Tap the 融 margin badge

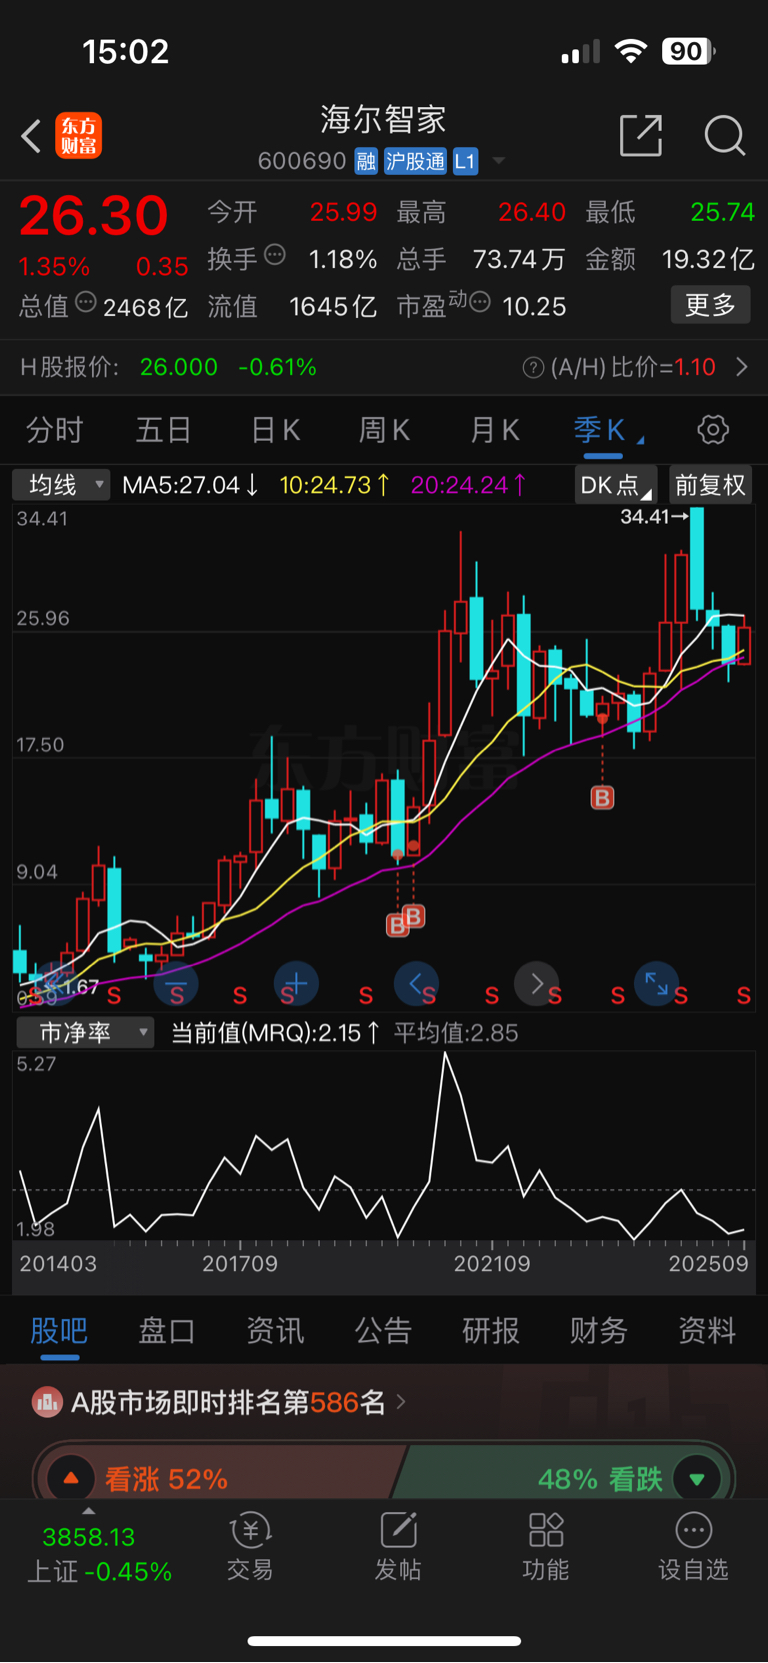coord(366,161)
